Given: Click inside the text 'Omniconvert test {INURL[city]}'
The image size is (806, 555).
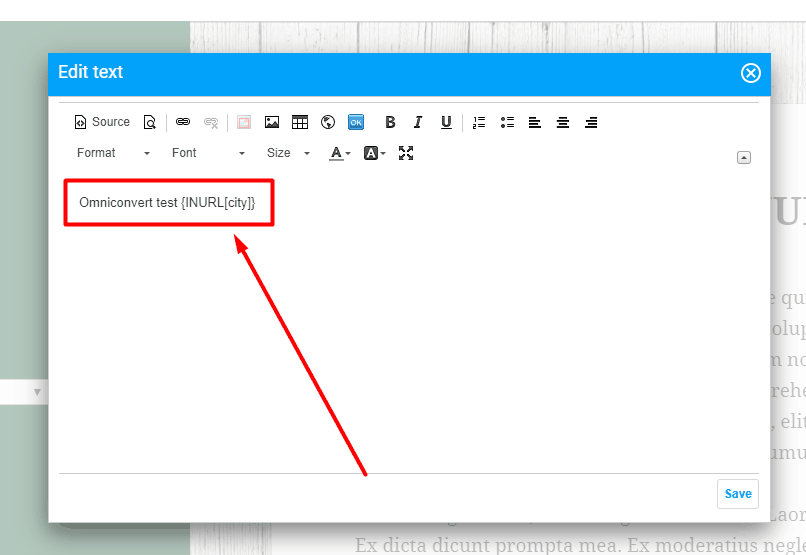Looking at the screenshot, I should click(167, 202).
